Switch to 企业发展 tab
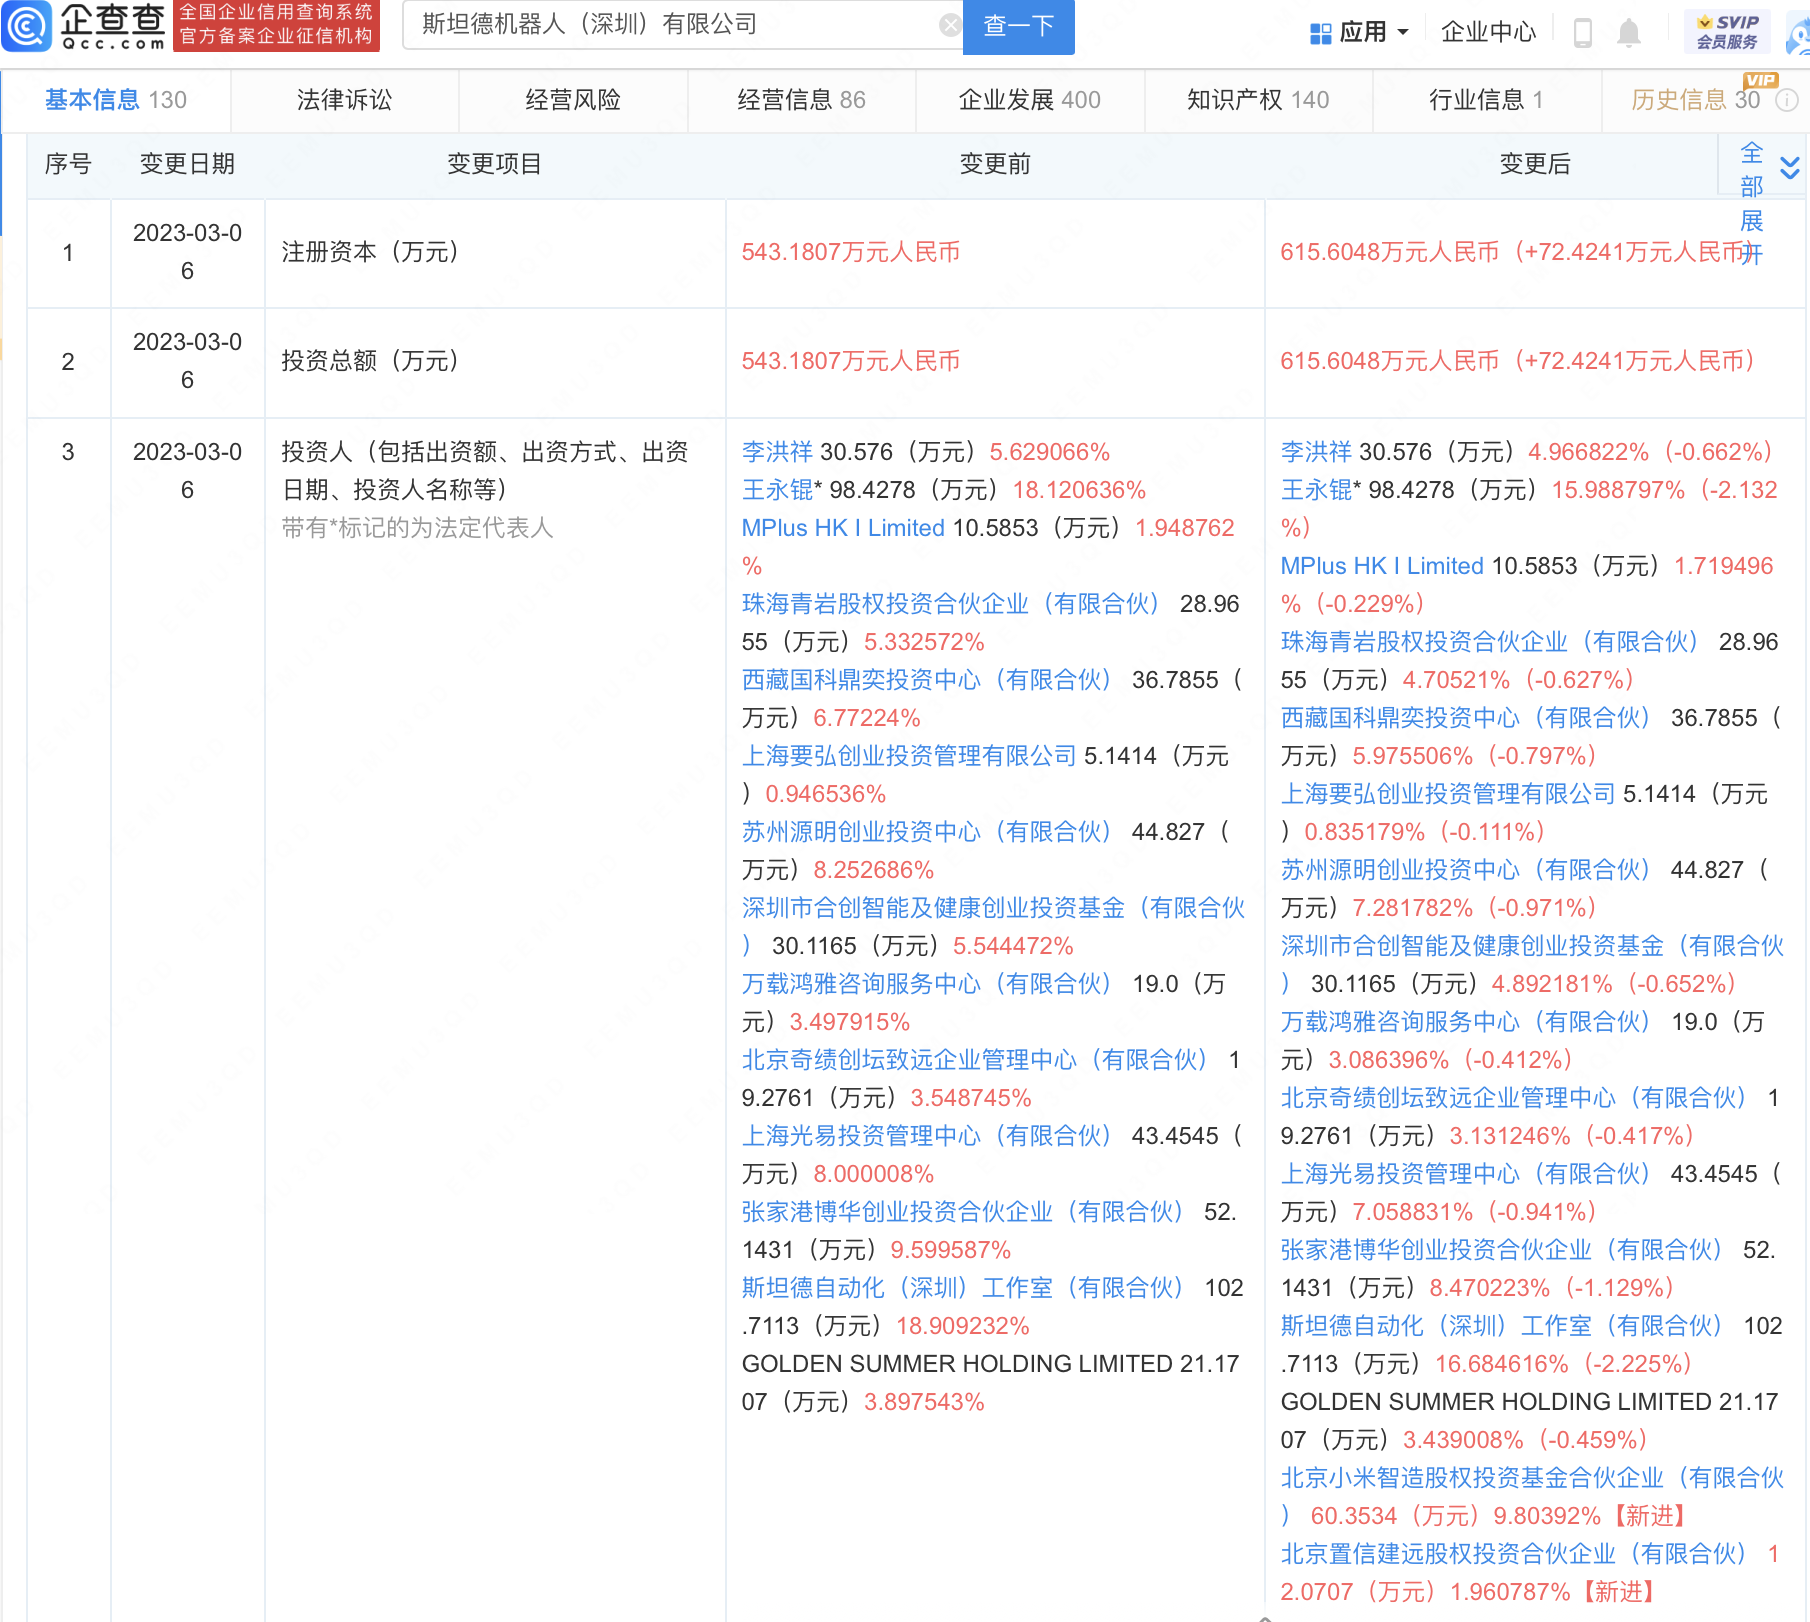This screenshot has height=1622, width=1810. pos(1029,100)
